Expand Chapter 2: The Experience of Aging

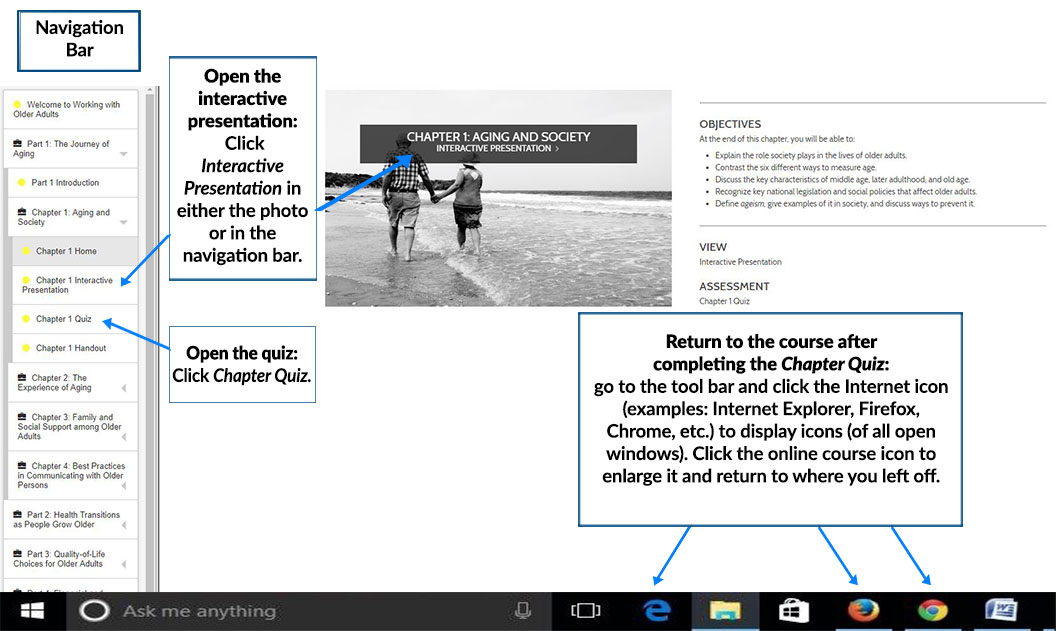point(123,388)
